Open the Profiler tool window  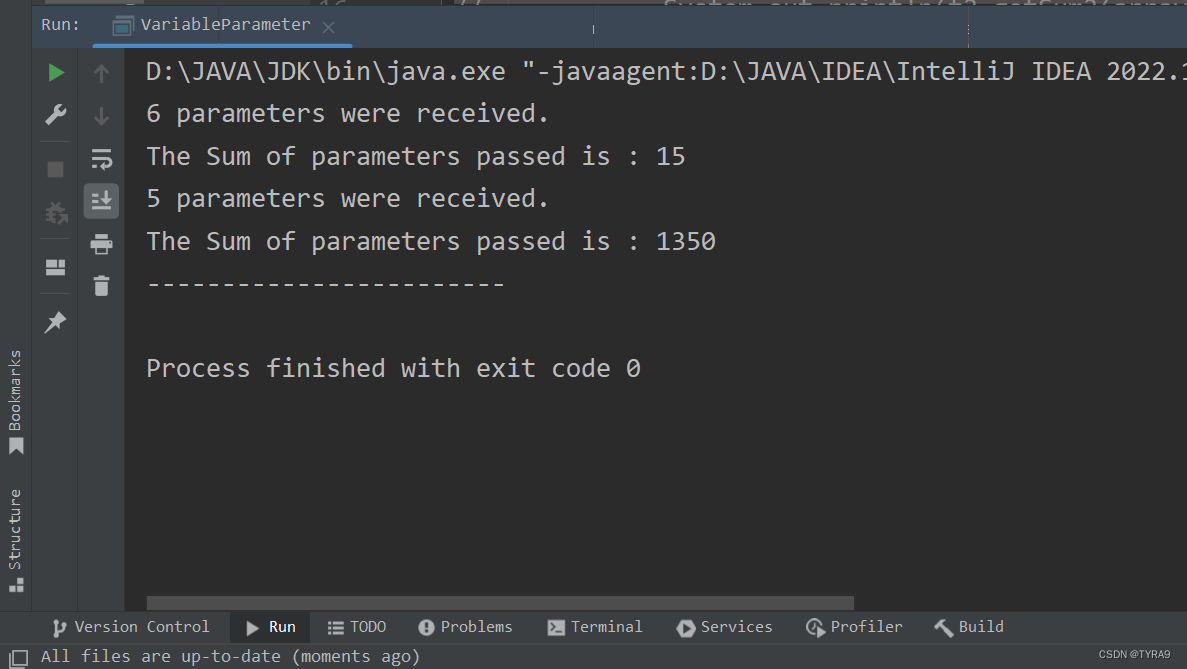[x=854, y=627]
